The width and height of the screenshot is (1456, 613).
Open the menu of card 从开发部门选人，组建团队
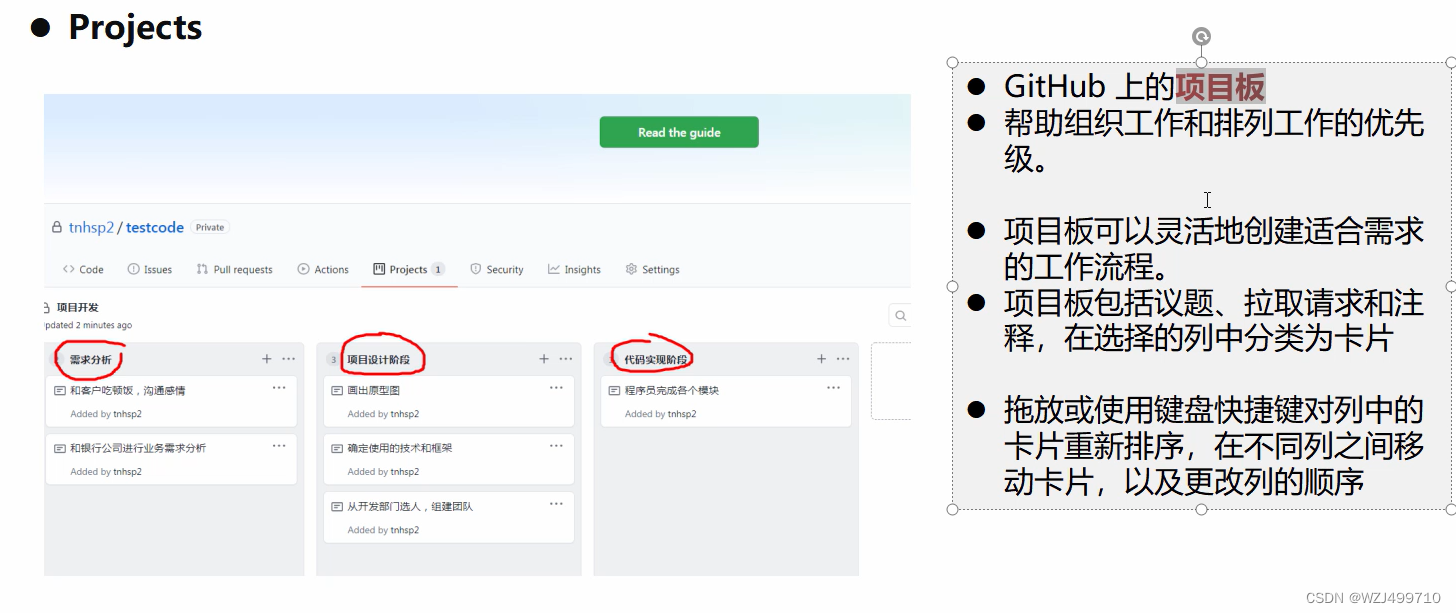[557, 504]
